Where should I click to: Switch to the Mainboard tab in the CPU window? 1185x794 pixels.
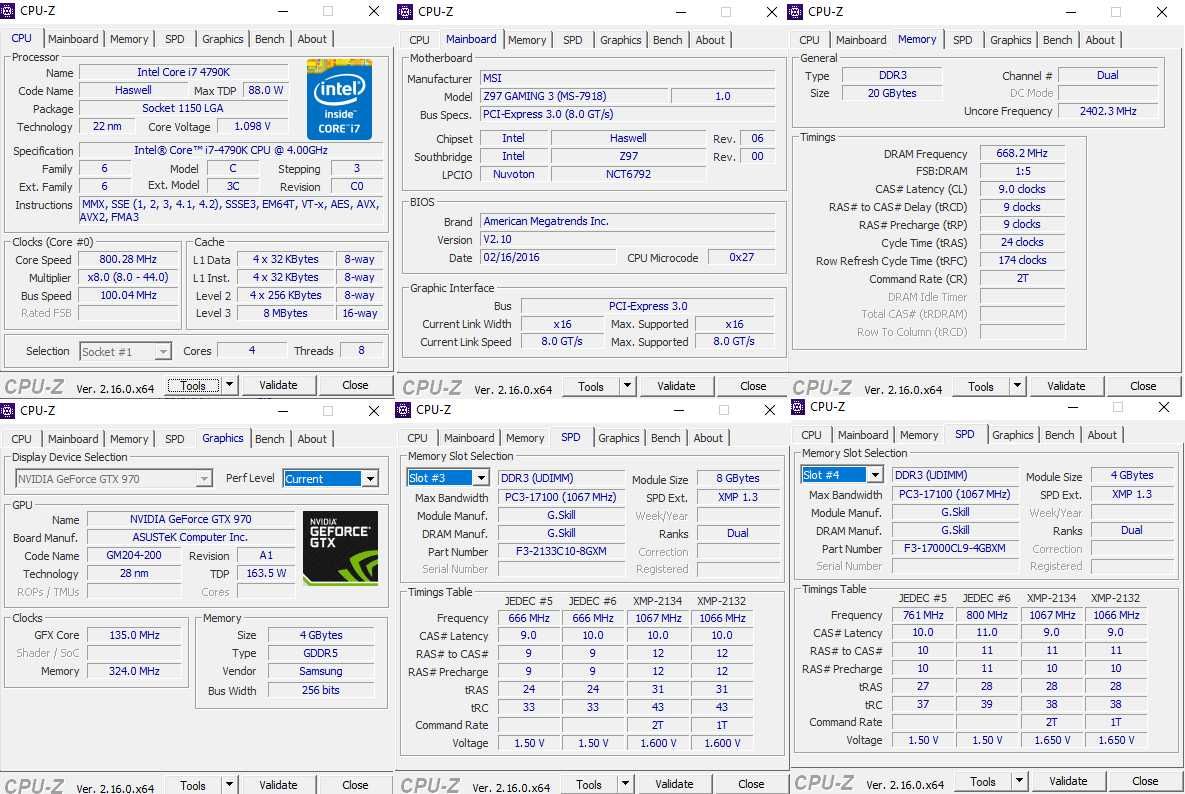pos(73,39)
